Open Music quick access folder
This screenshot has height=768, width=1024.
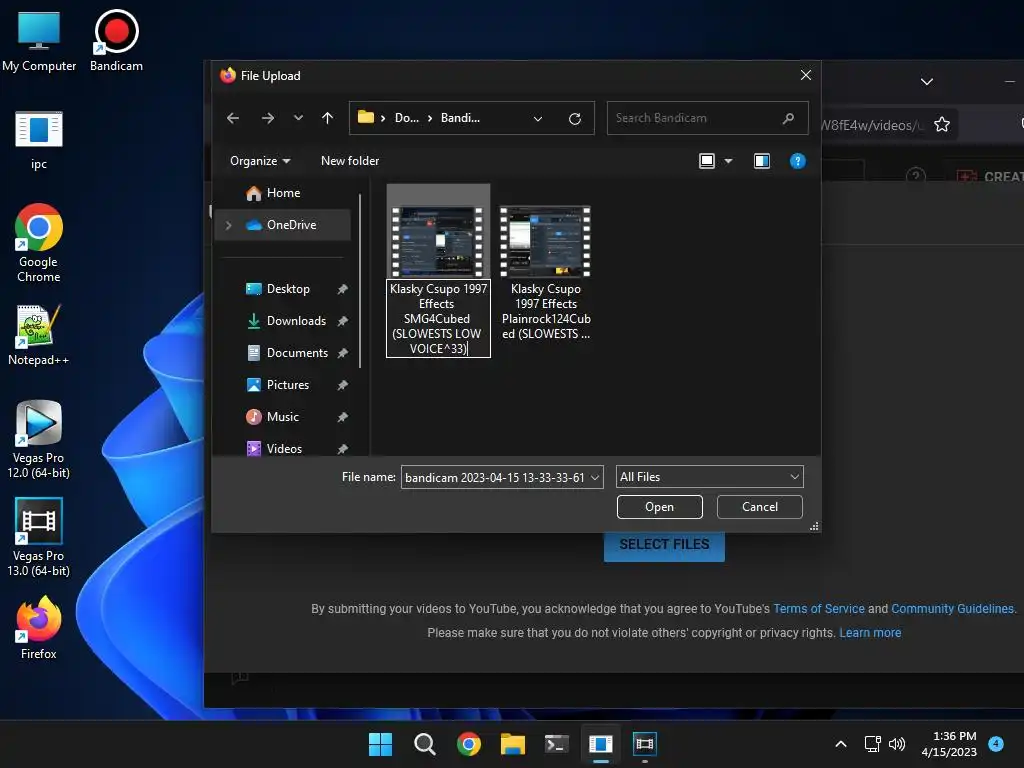[x=282, y=417]
